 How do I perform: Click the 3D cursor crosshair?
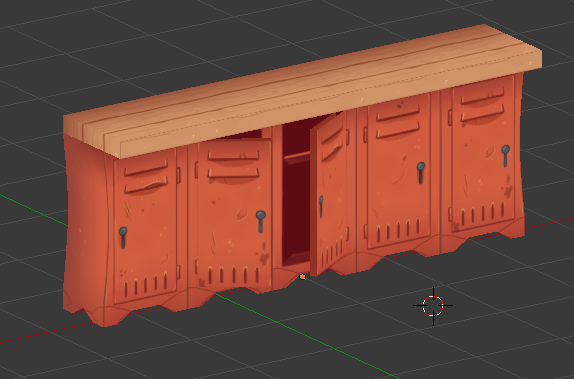[433, 306]
